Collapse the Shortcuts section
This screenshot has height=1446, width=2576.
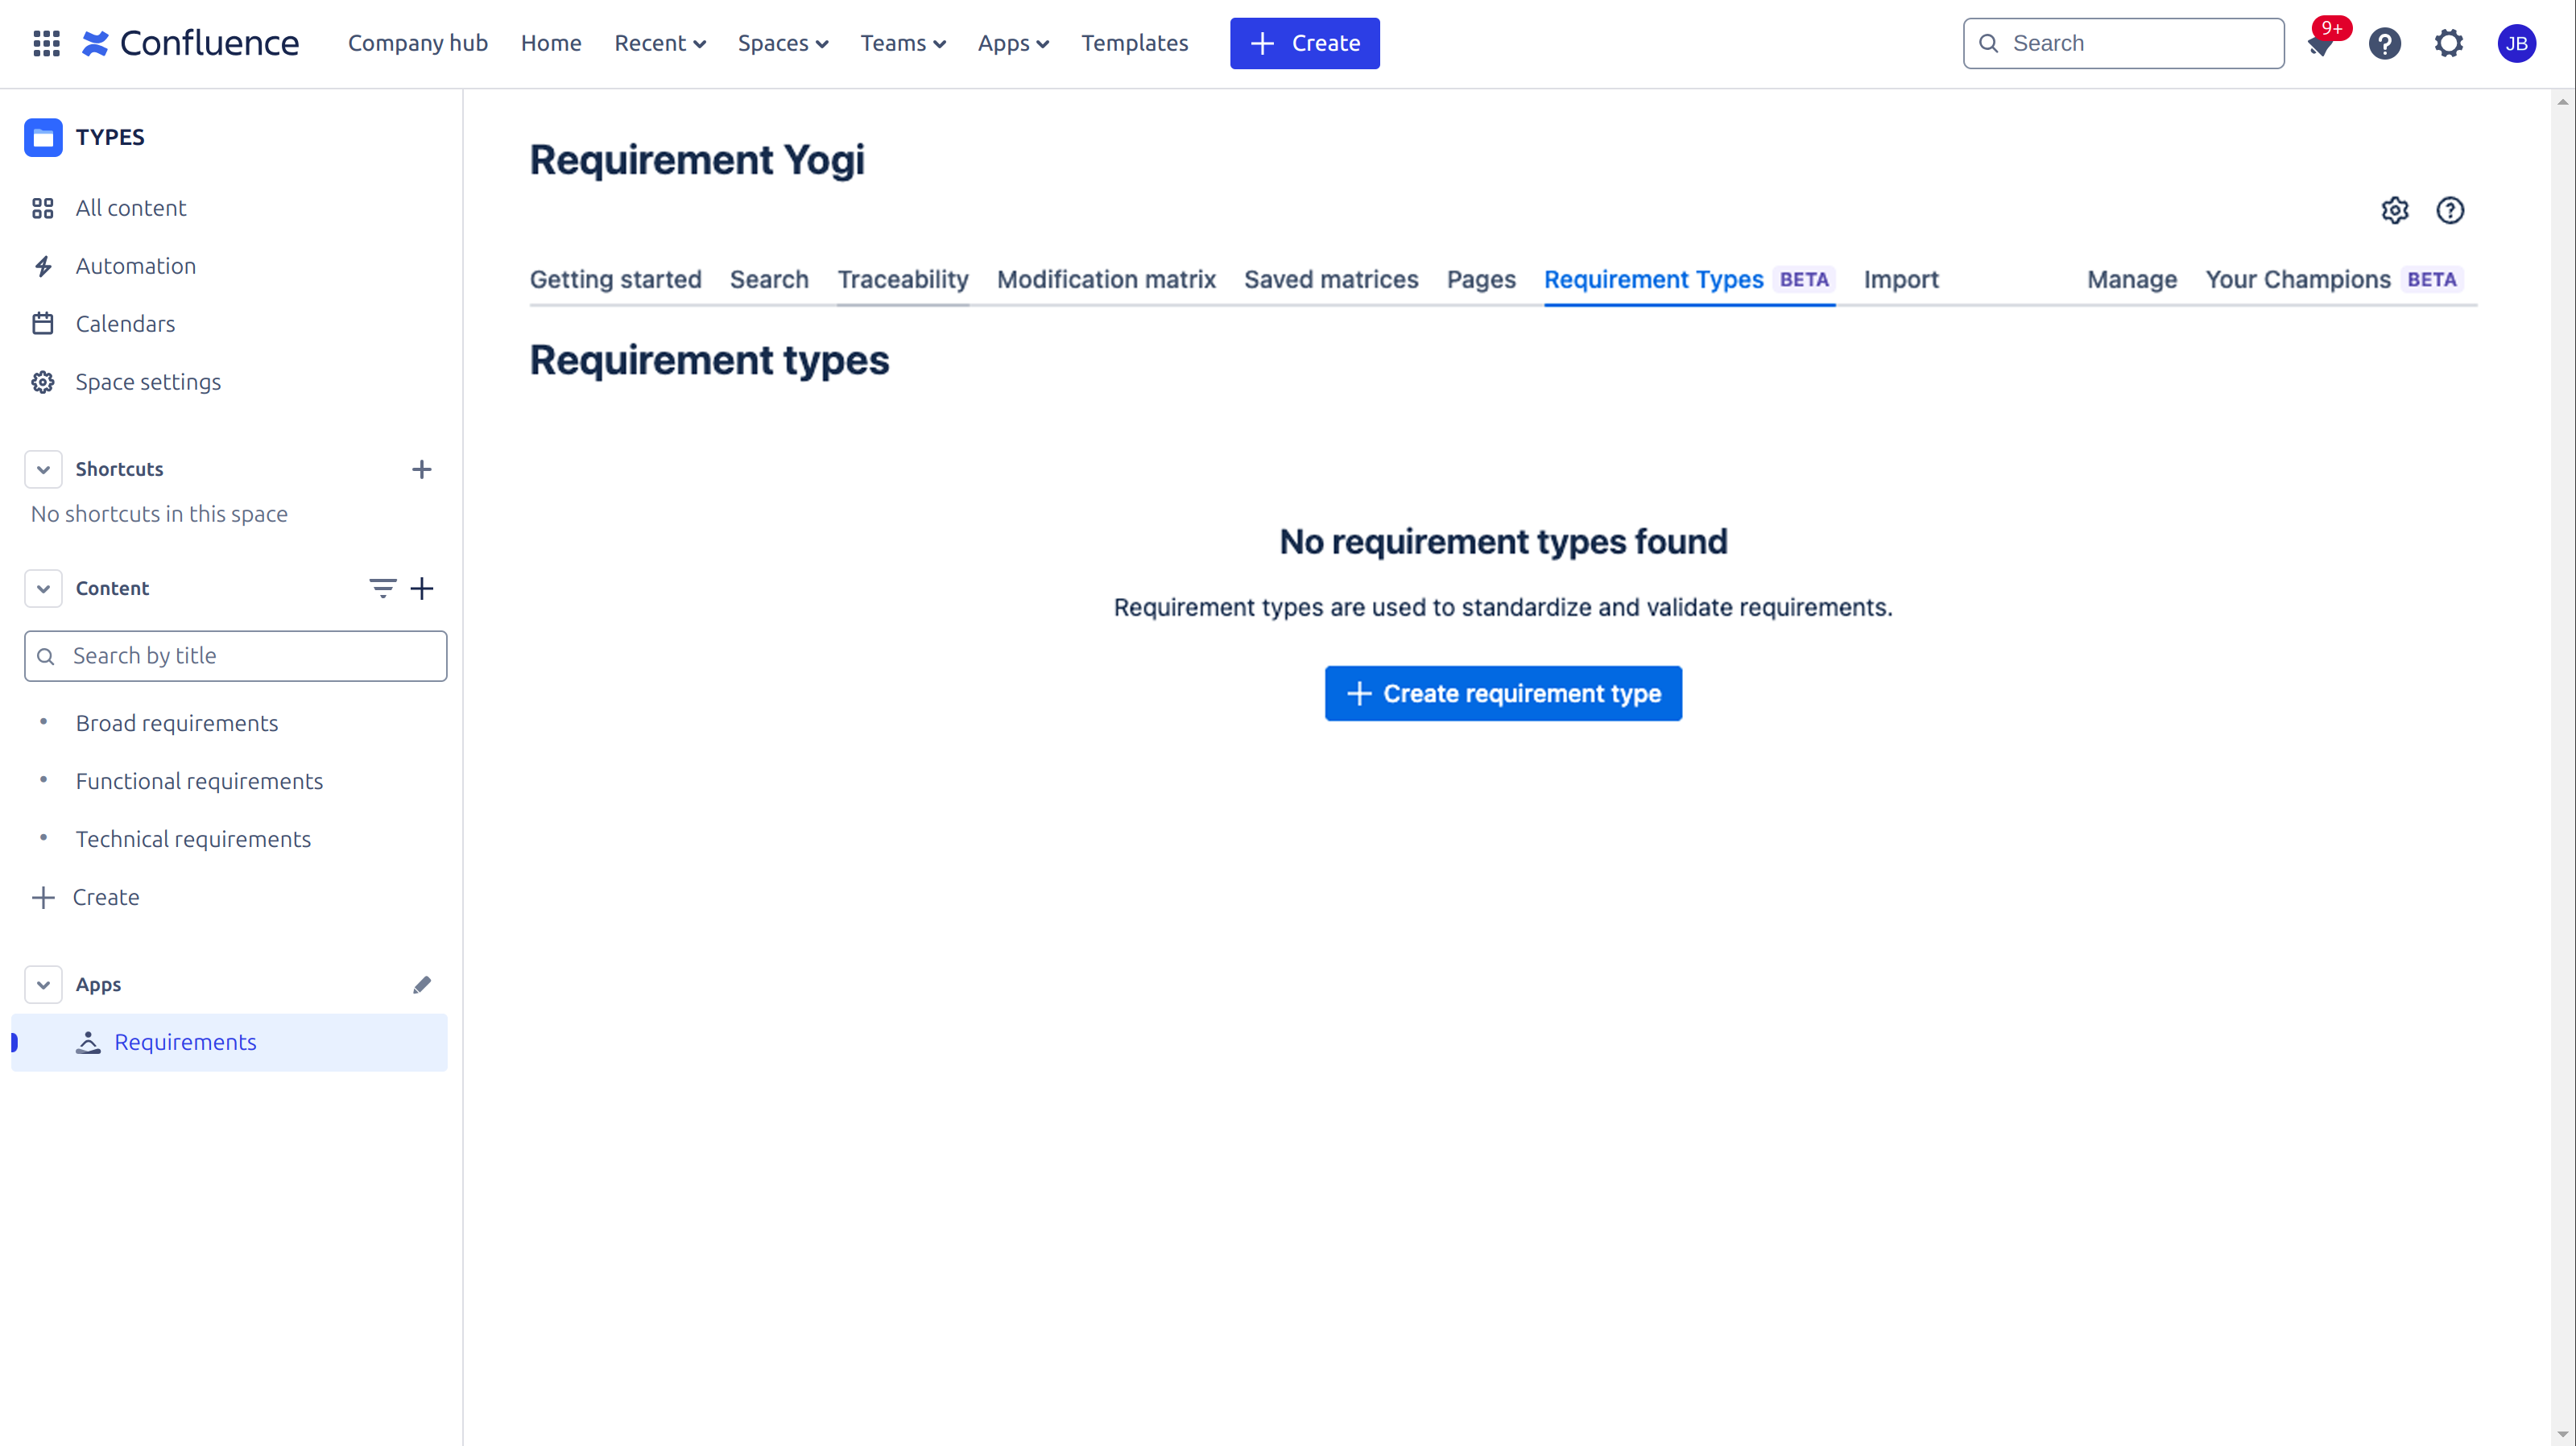tap(43, 469)
